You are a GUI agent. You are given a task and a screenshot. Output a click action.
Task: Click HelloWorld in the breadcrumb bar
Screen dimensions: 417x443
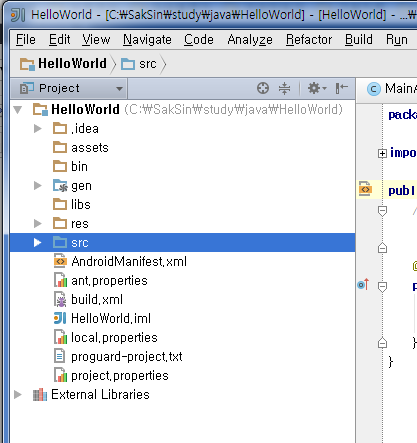click(x=72, y=64)
